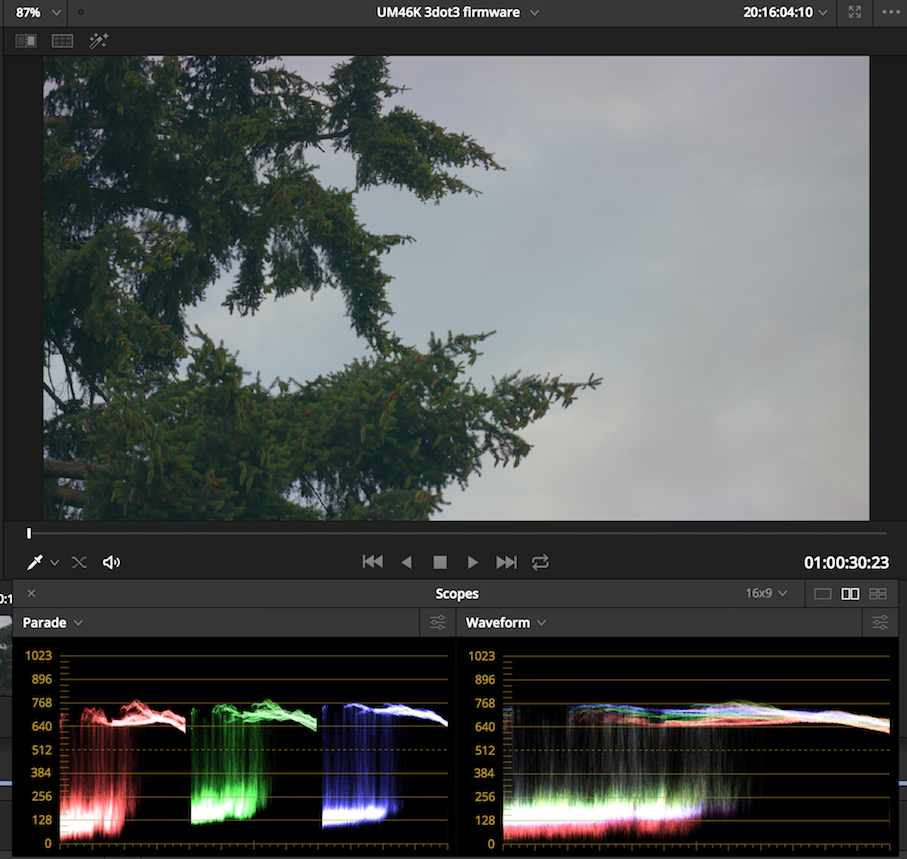Screen dimensions: 907x859
Task: Select the color picker eyedropper tool
Action: [x=35, y=562]
